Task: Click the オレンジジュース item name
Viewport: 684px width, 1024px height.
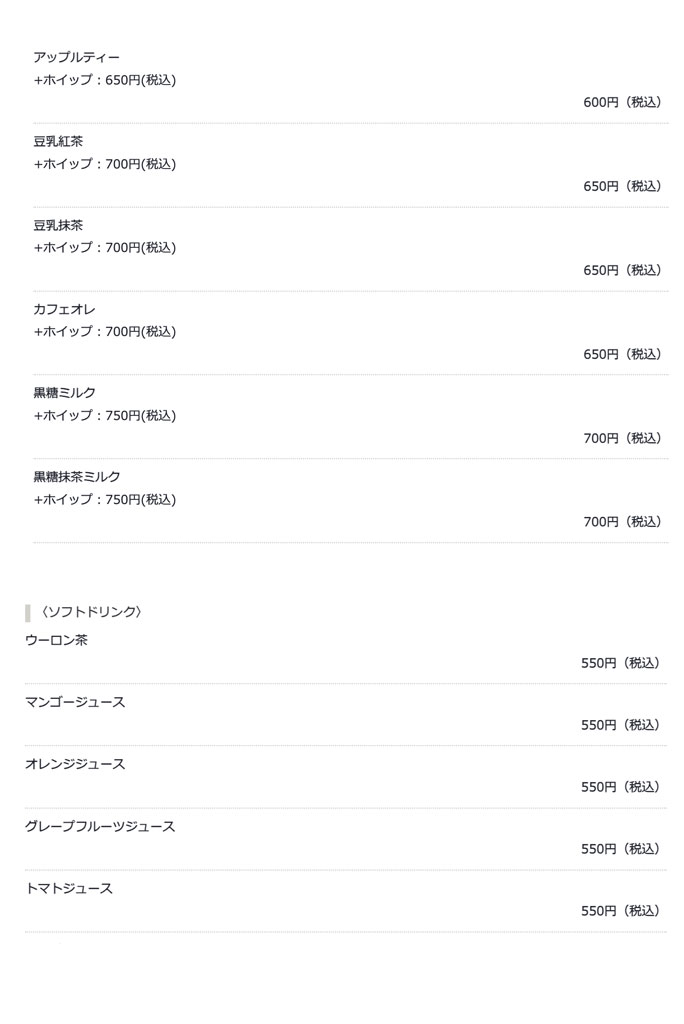Action: click(75, 764)
